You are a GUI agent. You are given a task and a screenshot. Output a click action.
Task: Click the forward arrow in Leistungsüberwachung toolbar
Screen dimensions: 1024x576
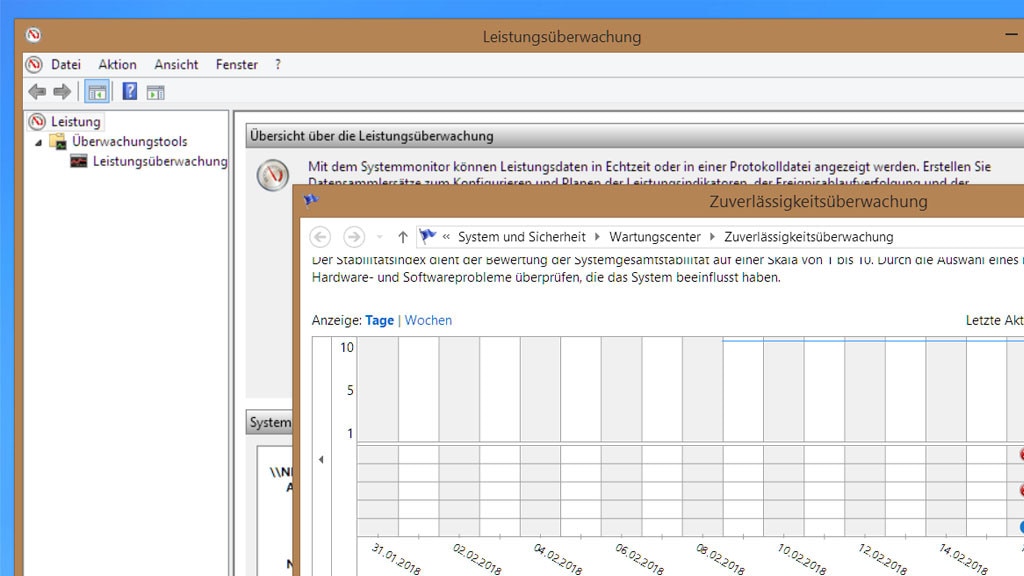pyautogui.click(x=62, y=90)
